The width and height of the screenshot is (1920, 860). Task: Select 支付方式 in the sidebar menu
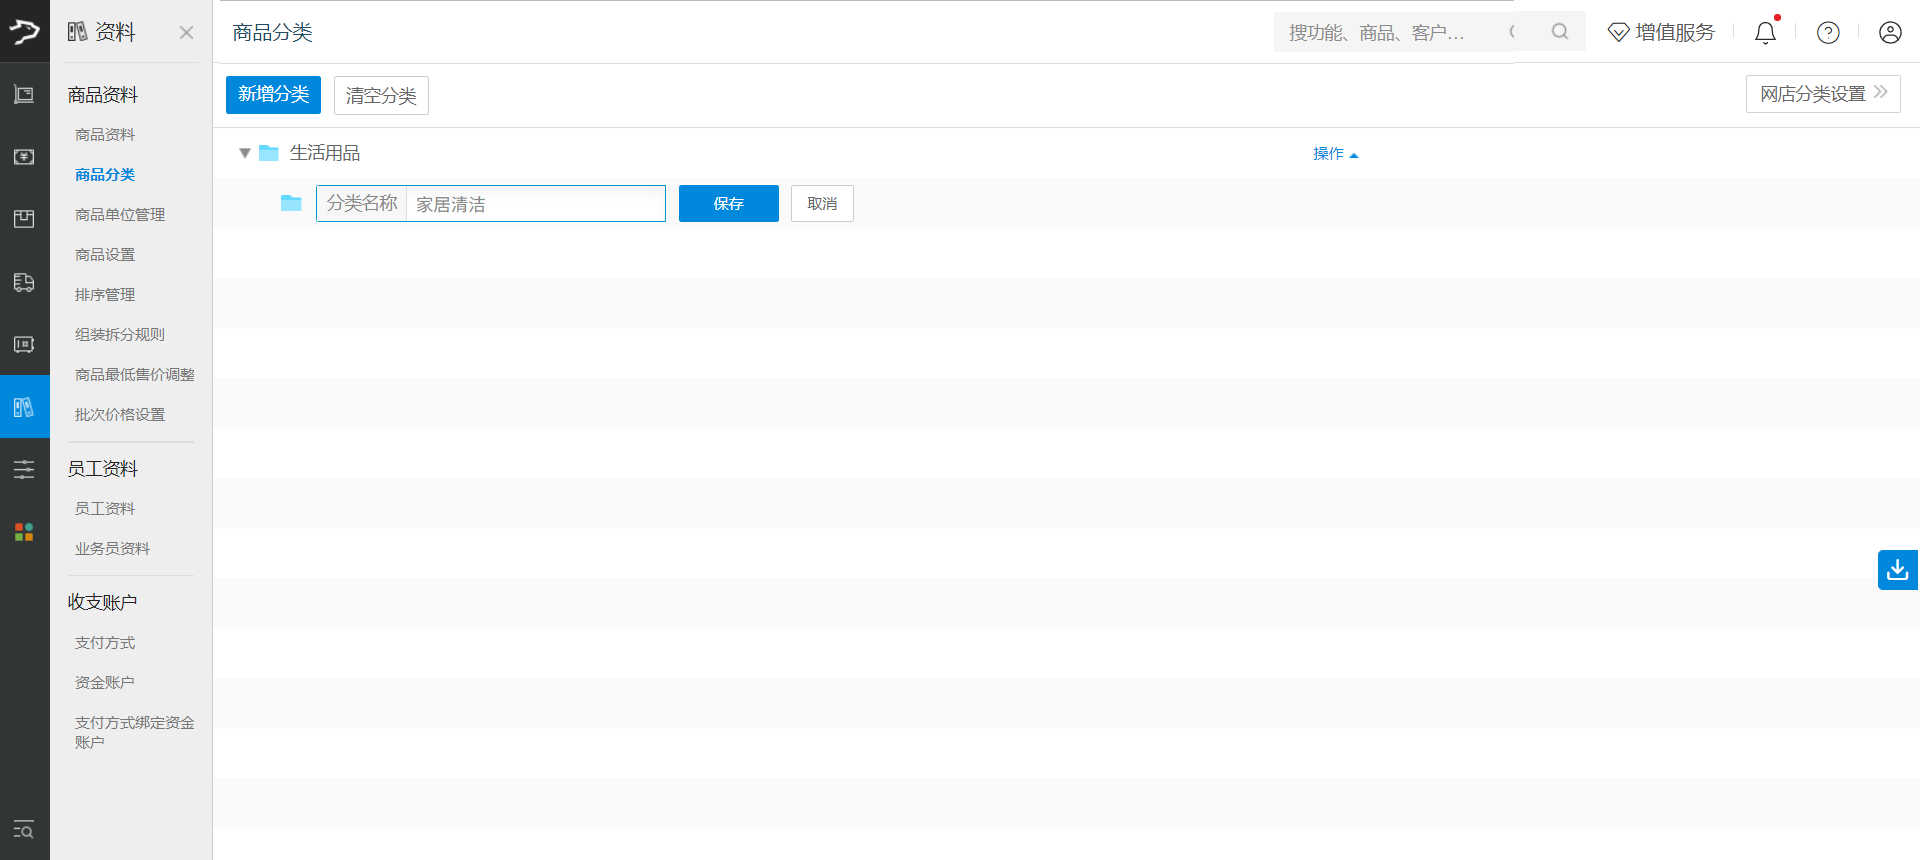105,643
